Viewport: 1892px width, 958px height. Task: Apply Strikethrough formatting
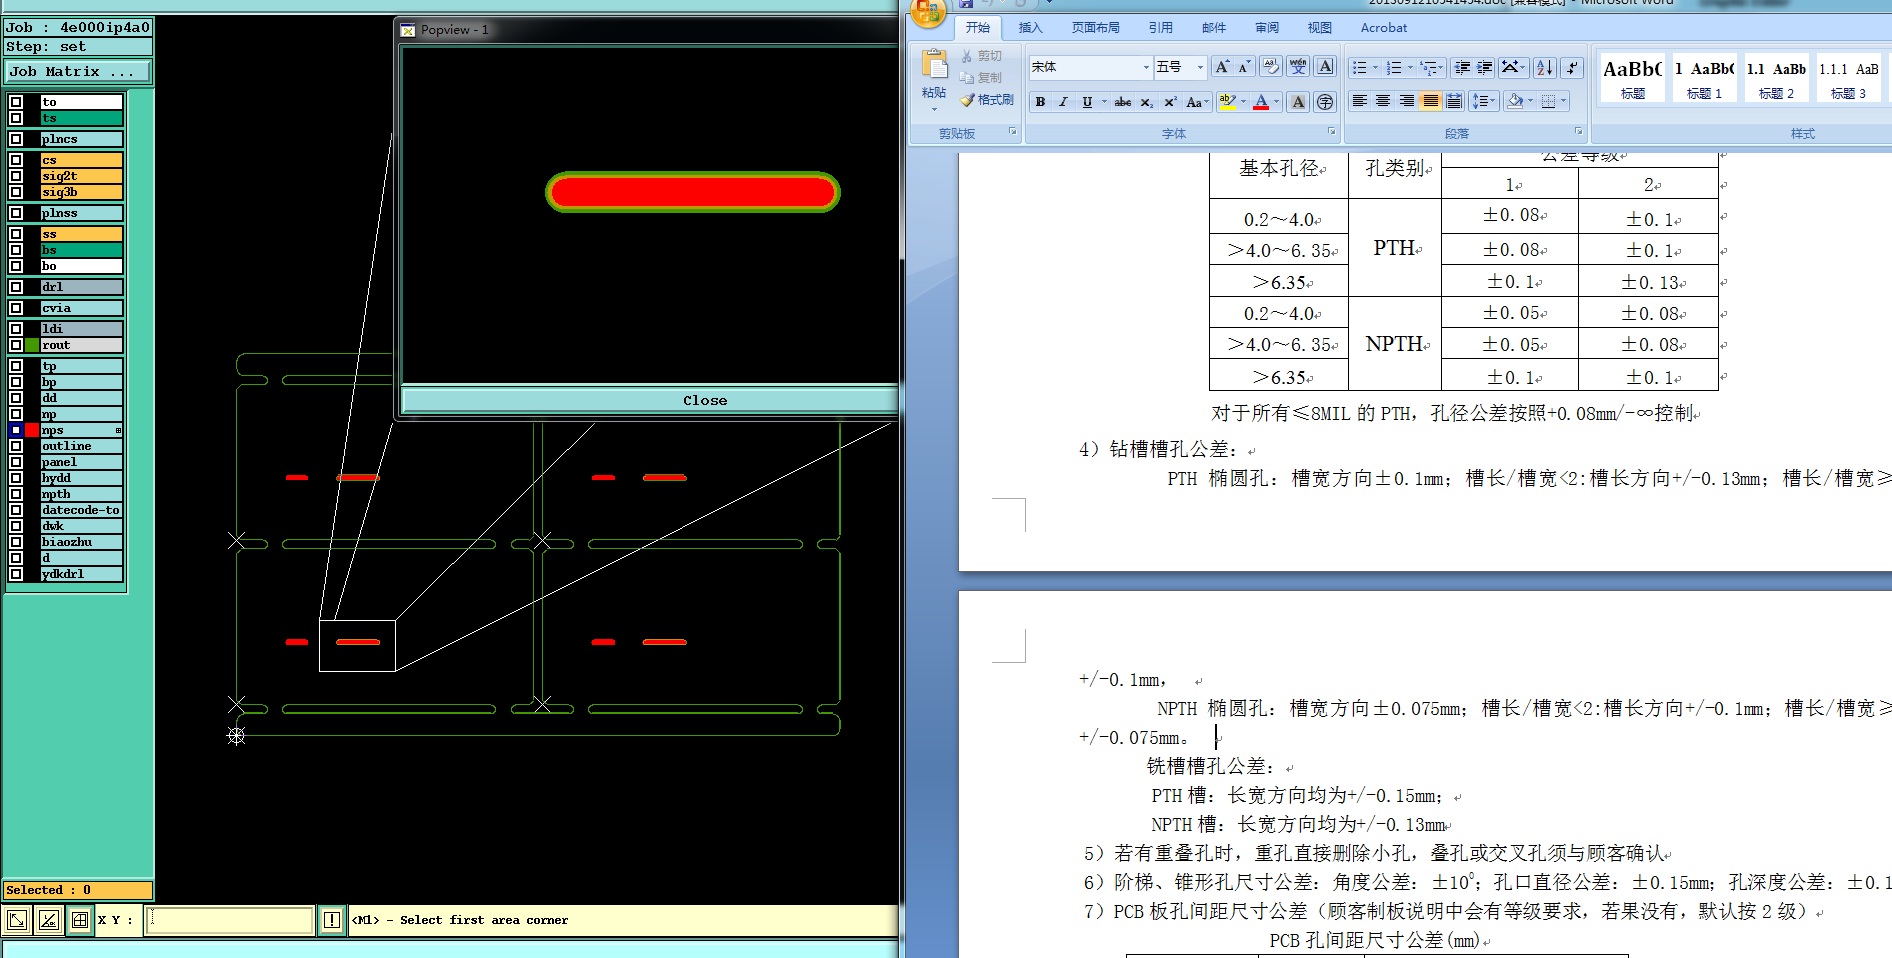click(1123, 102)
